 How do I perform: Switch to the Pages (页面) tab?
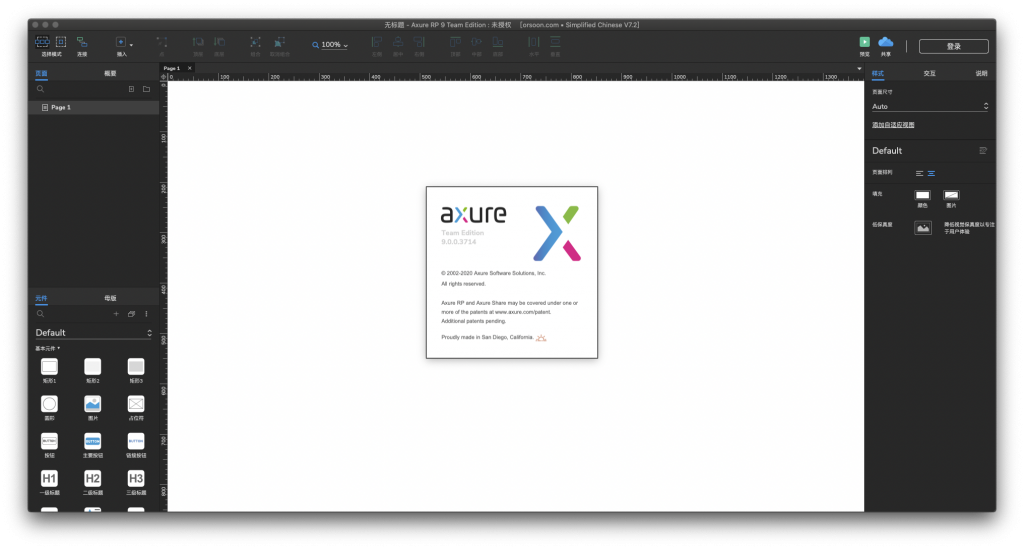41,74
